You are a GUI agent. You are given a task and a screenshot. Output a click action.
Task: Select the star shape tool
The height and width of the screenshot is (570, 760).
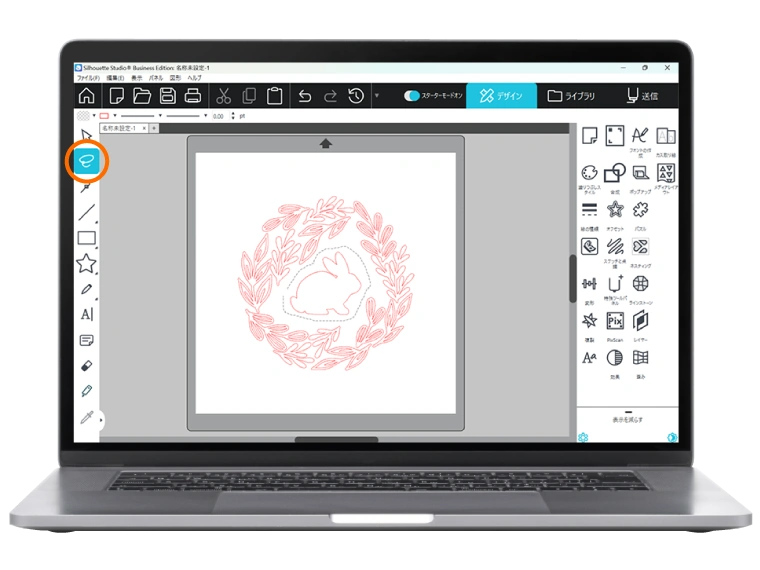point(87,264)
